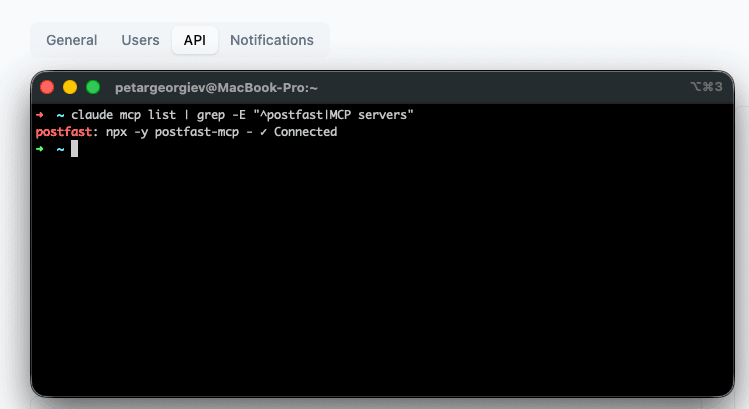Click the green prompt arrow on the last line
The height and width of the screenshot is (409, 749).
coord(40,149)
